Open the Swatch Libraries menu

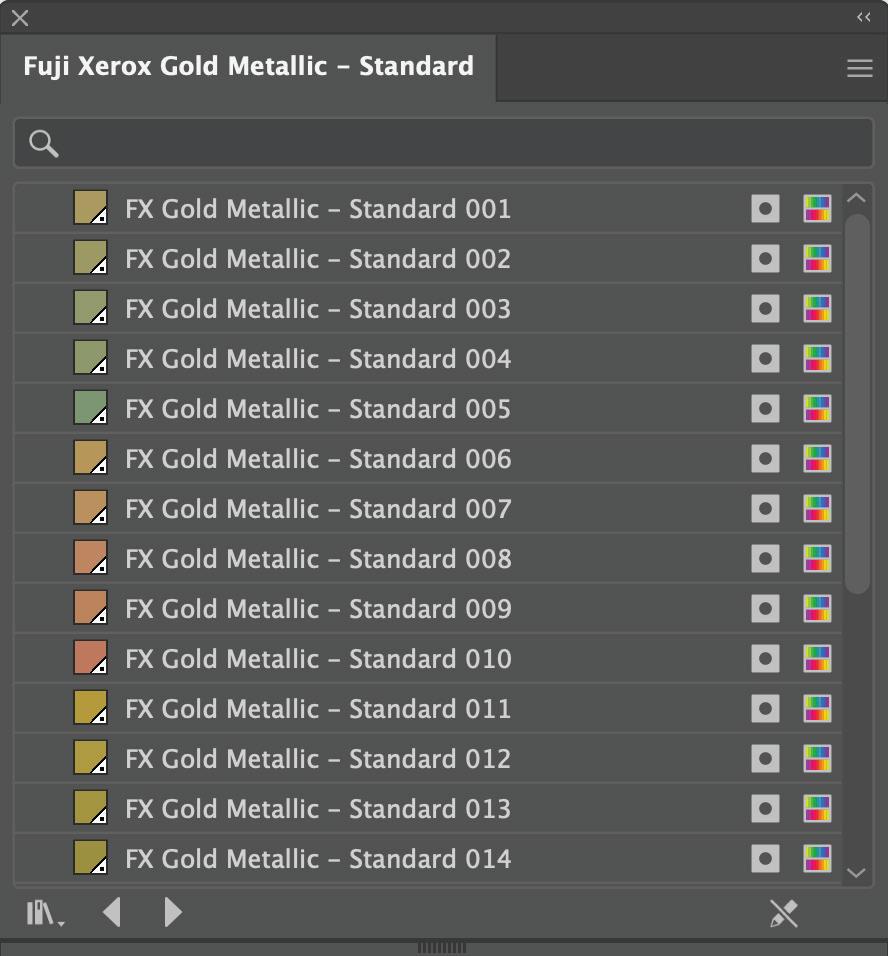point(44,912)
